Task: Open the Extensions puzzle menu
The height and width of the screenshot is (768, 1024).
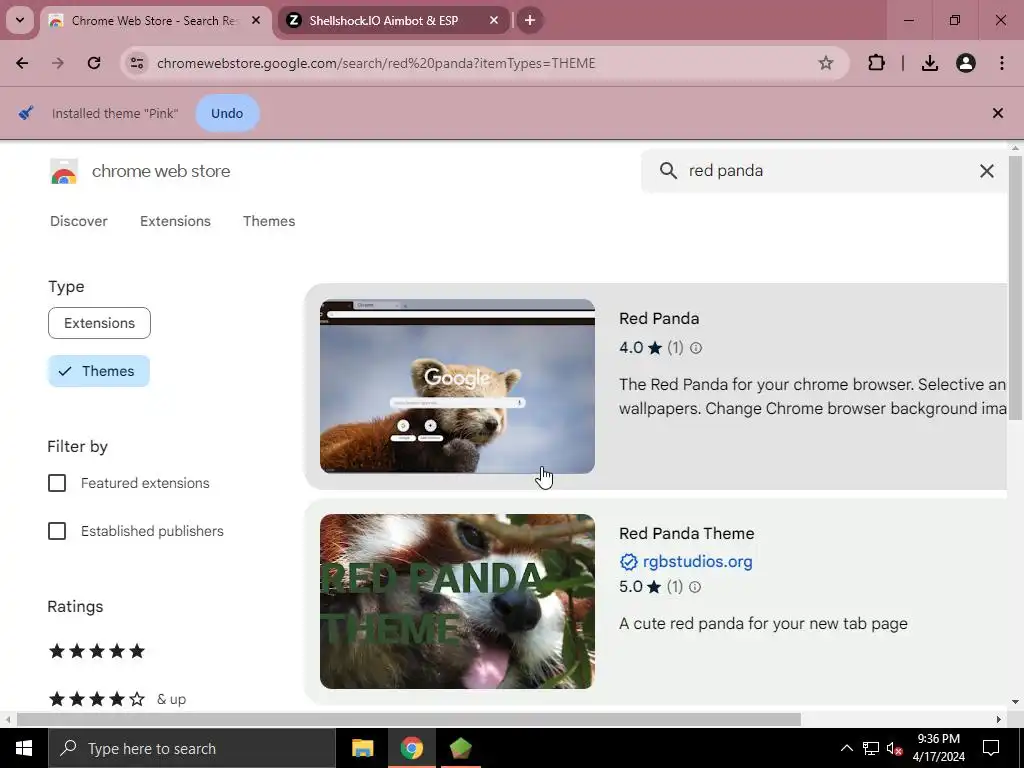Action: tap(876, 63)
